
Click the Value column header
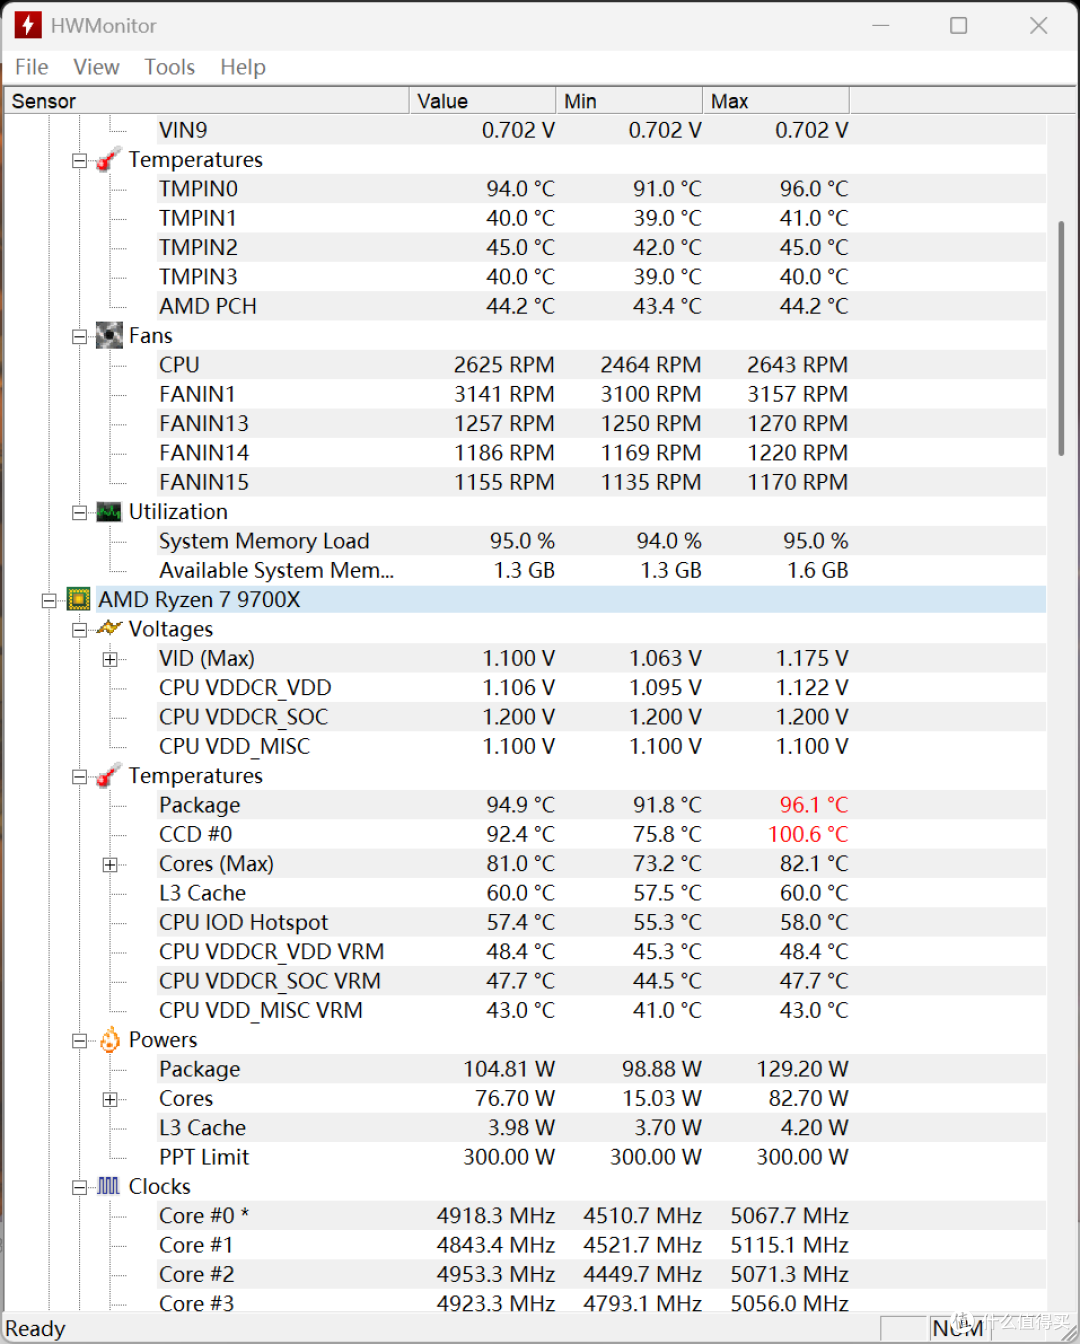[x=482, y=101]
